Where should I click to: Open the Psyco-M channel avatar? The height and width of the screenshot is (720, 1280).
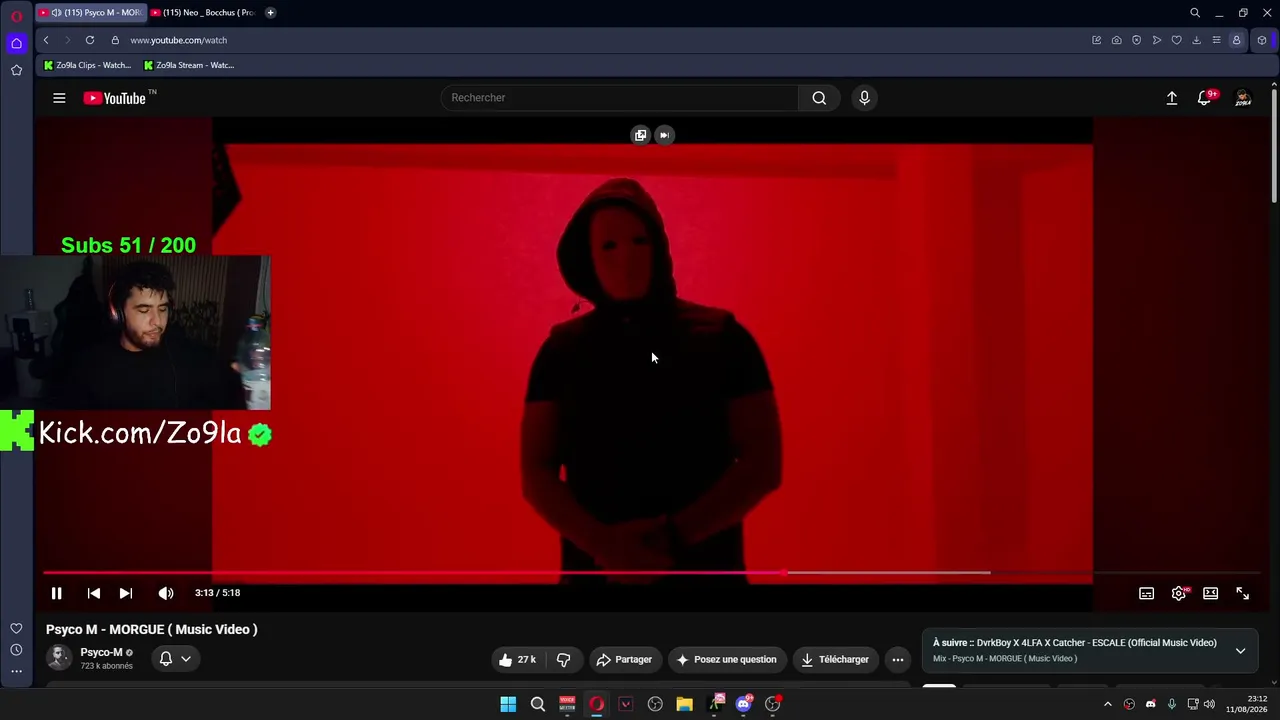(x=59, y=658)
